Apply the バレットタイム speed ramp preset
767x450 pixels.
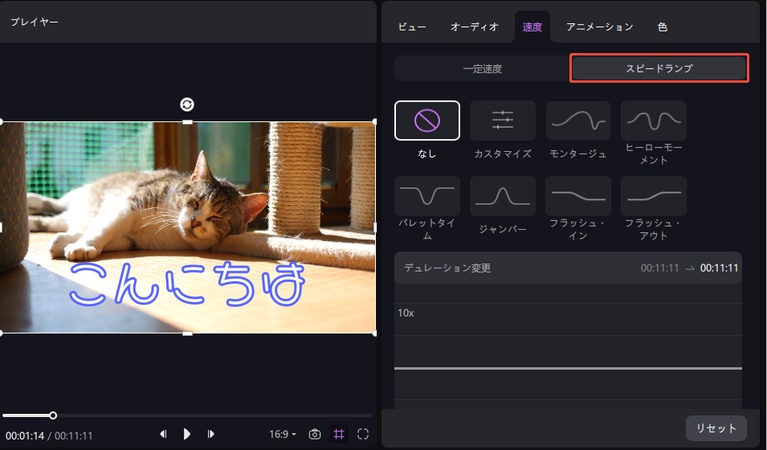click(427, 196)
